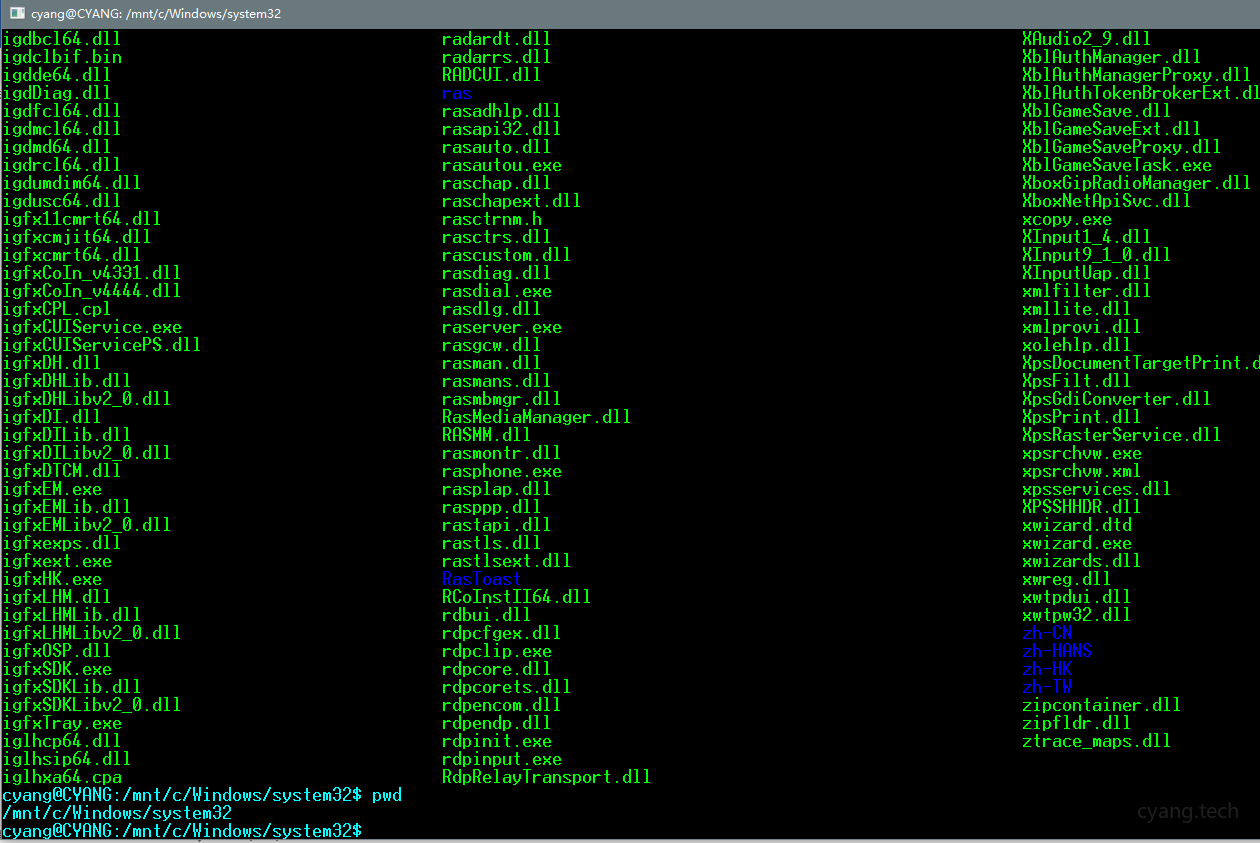Select igdbcl64.dll at the top left

point(61,39)
